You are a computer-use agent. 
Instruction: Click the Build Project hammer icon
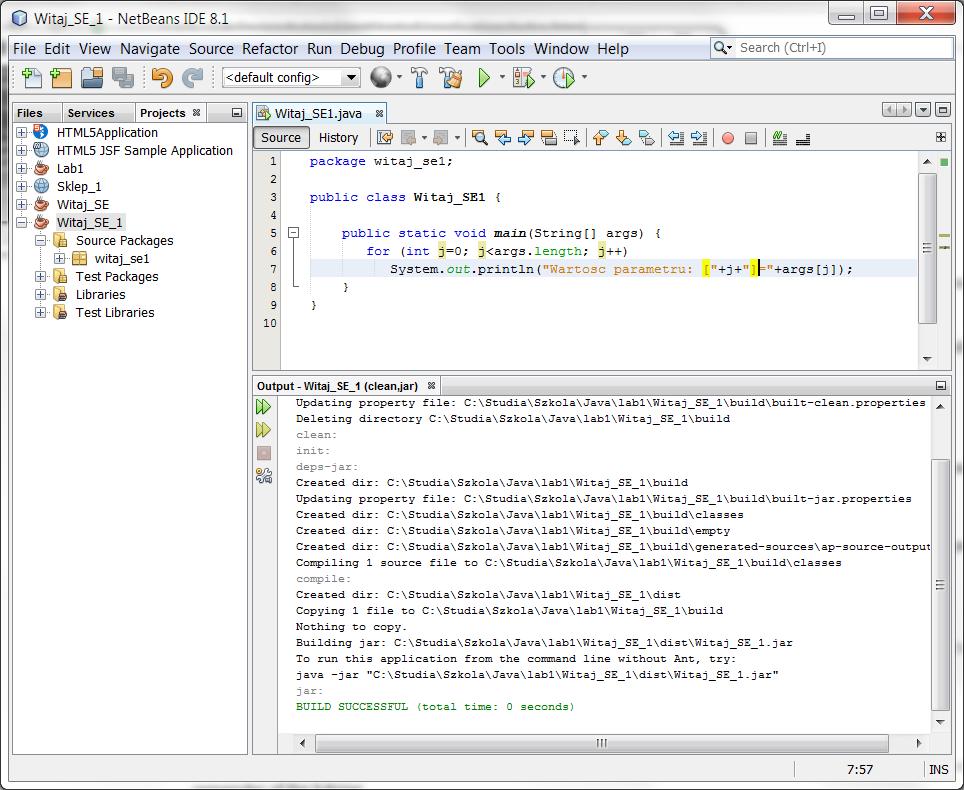tap(419, 77)
